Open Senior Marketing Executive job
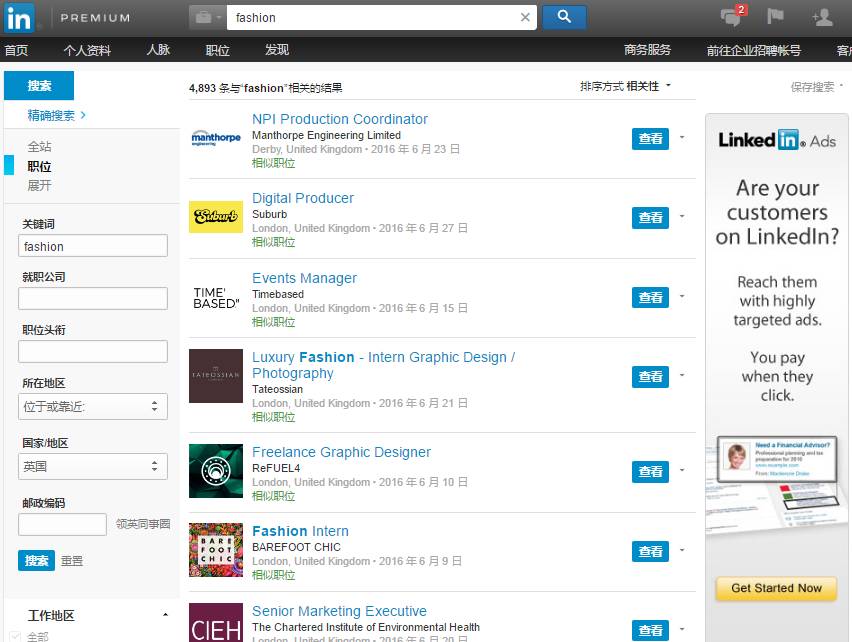Image resolution: width=852 pixels, height=642 pixels. [339, 611]
